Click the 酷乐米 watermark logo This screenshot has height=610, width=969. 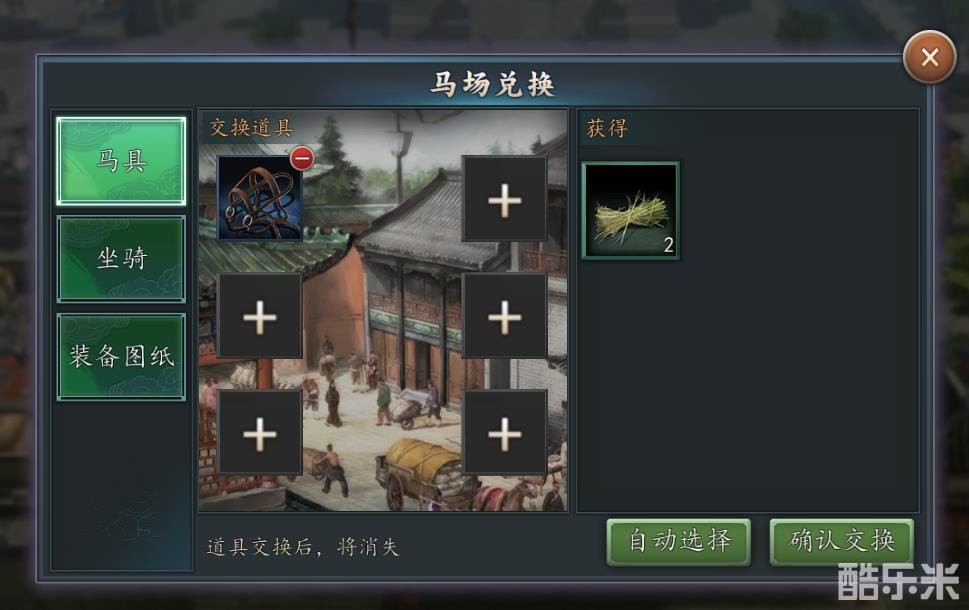pos(898,581)
